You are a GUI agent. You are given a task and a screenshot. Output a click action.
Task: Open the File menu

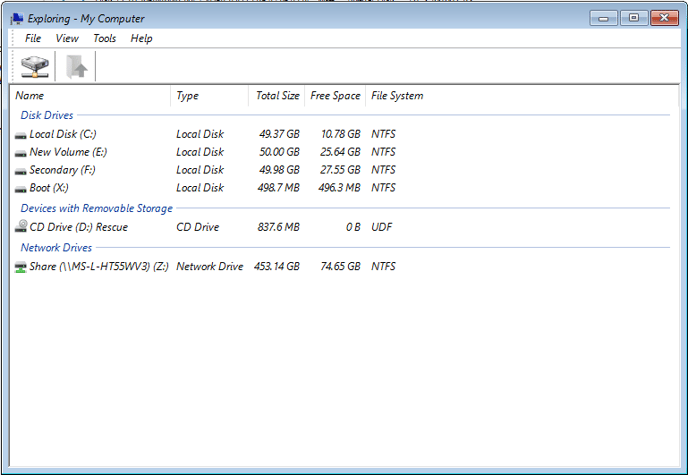33,39
